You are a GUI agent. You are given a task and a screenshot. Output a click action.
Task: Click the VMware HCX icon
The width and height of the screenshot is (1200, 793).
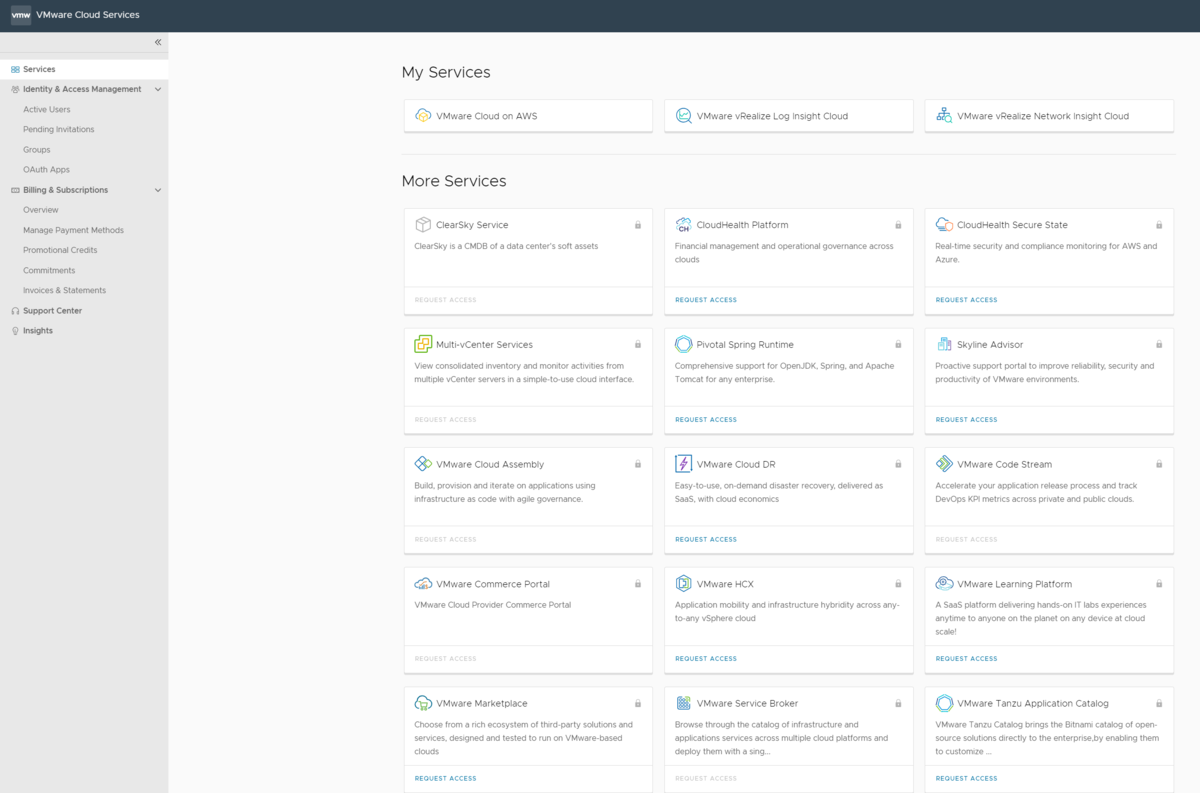[x=684, y=584]
